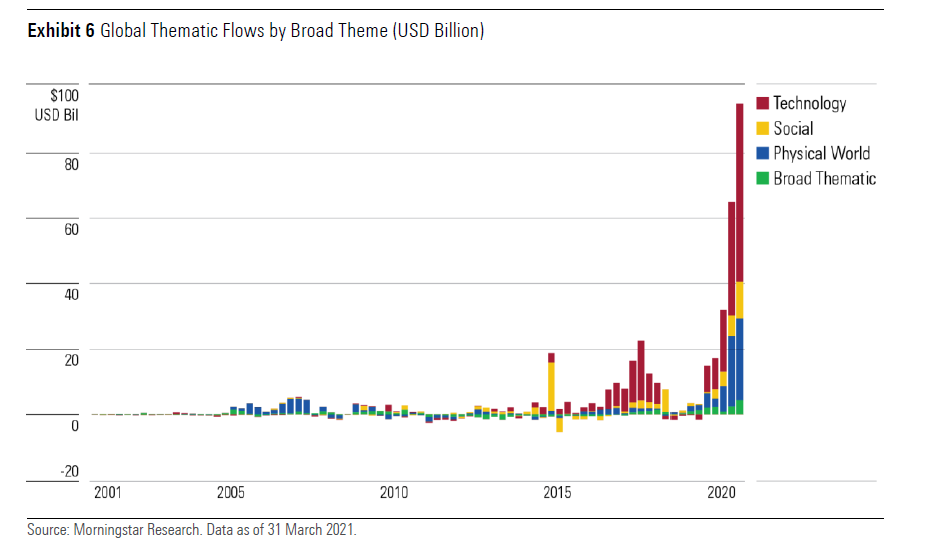
Task: Select the Broad Thematic legend label
Action: pyautogui.click(x=824, y=178)
